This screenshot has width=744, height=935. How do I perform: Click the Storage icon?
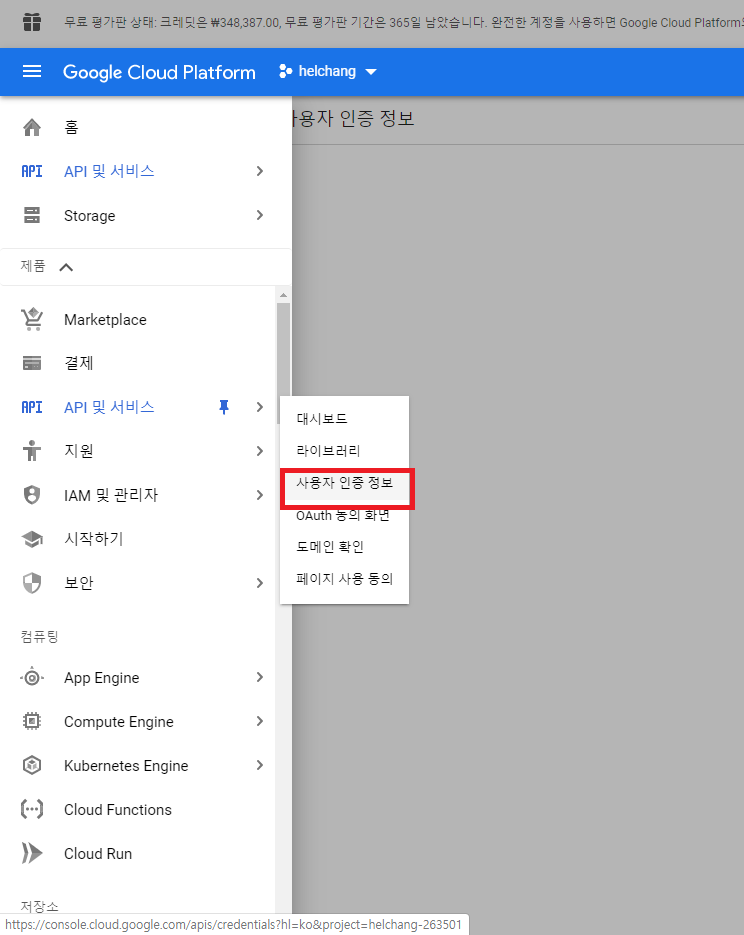pos(32,215)
